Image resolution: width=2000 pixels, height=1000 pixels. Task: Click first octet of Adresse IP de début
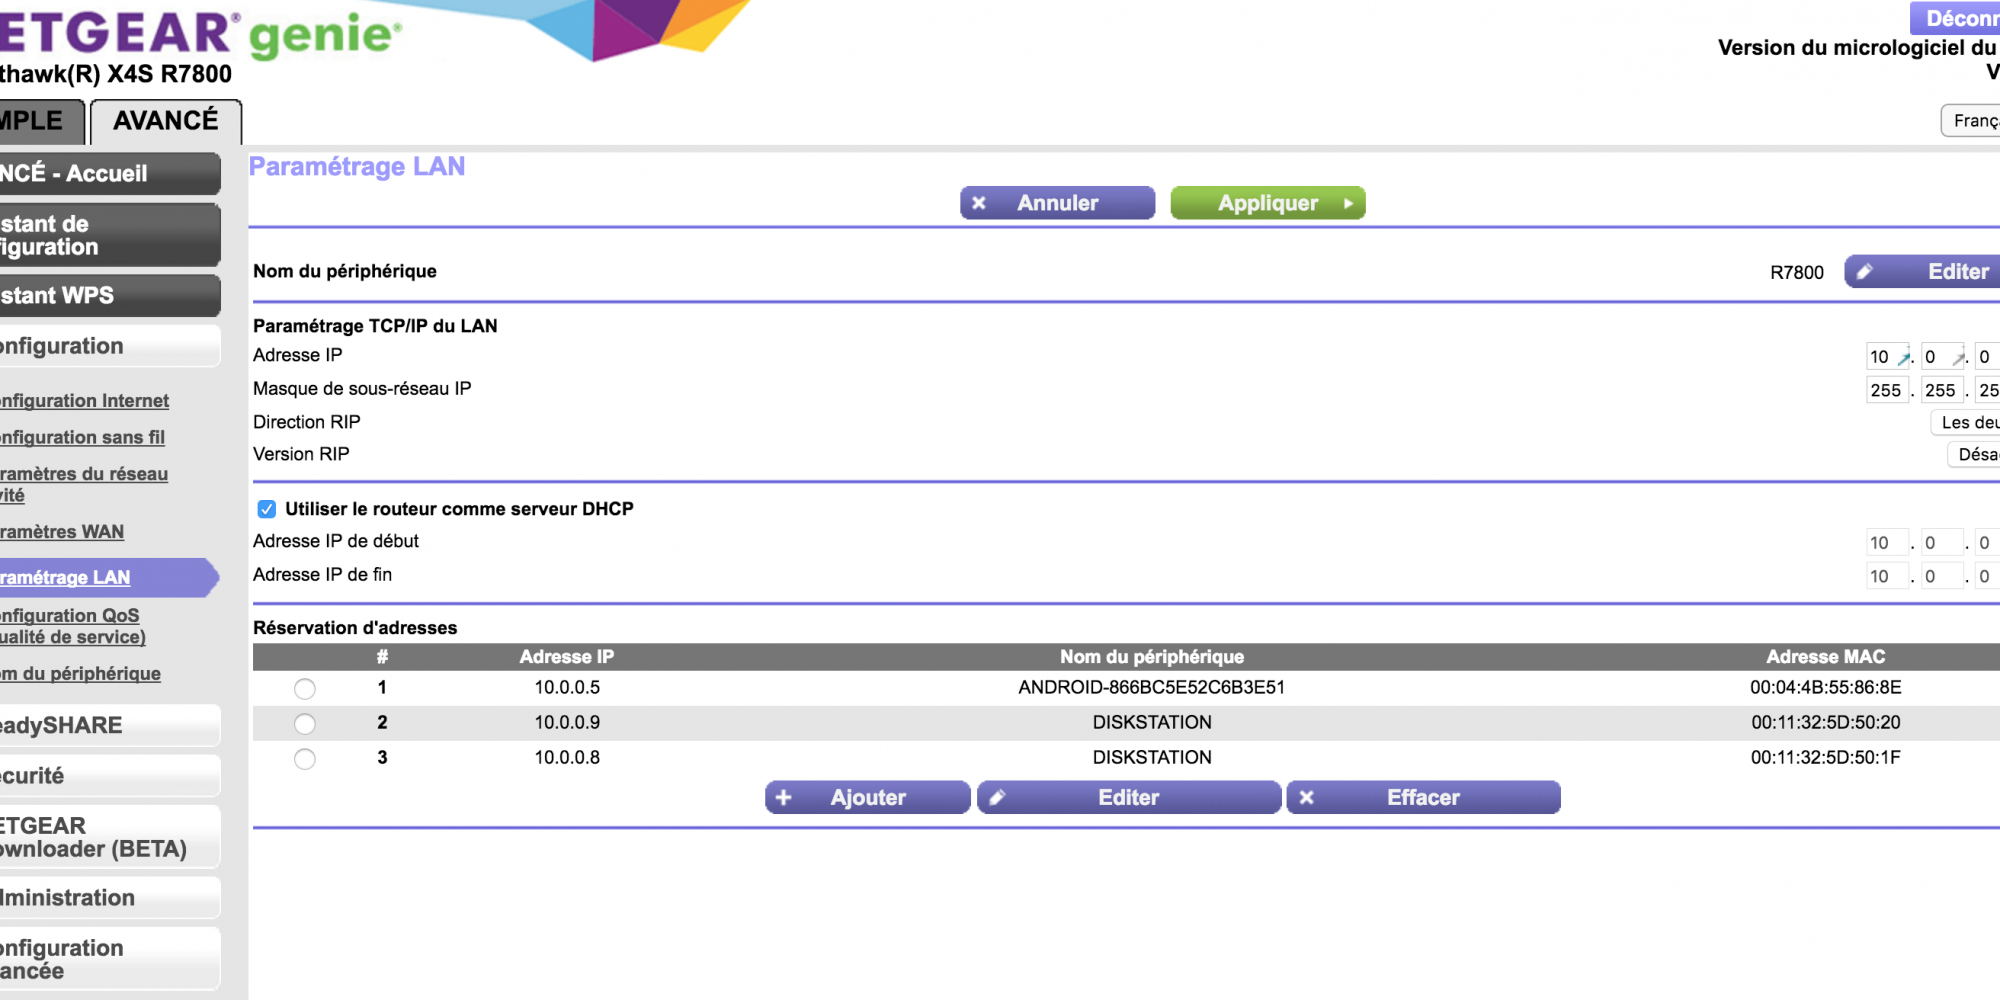point(1888,543)
